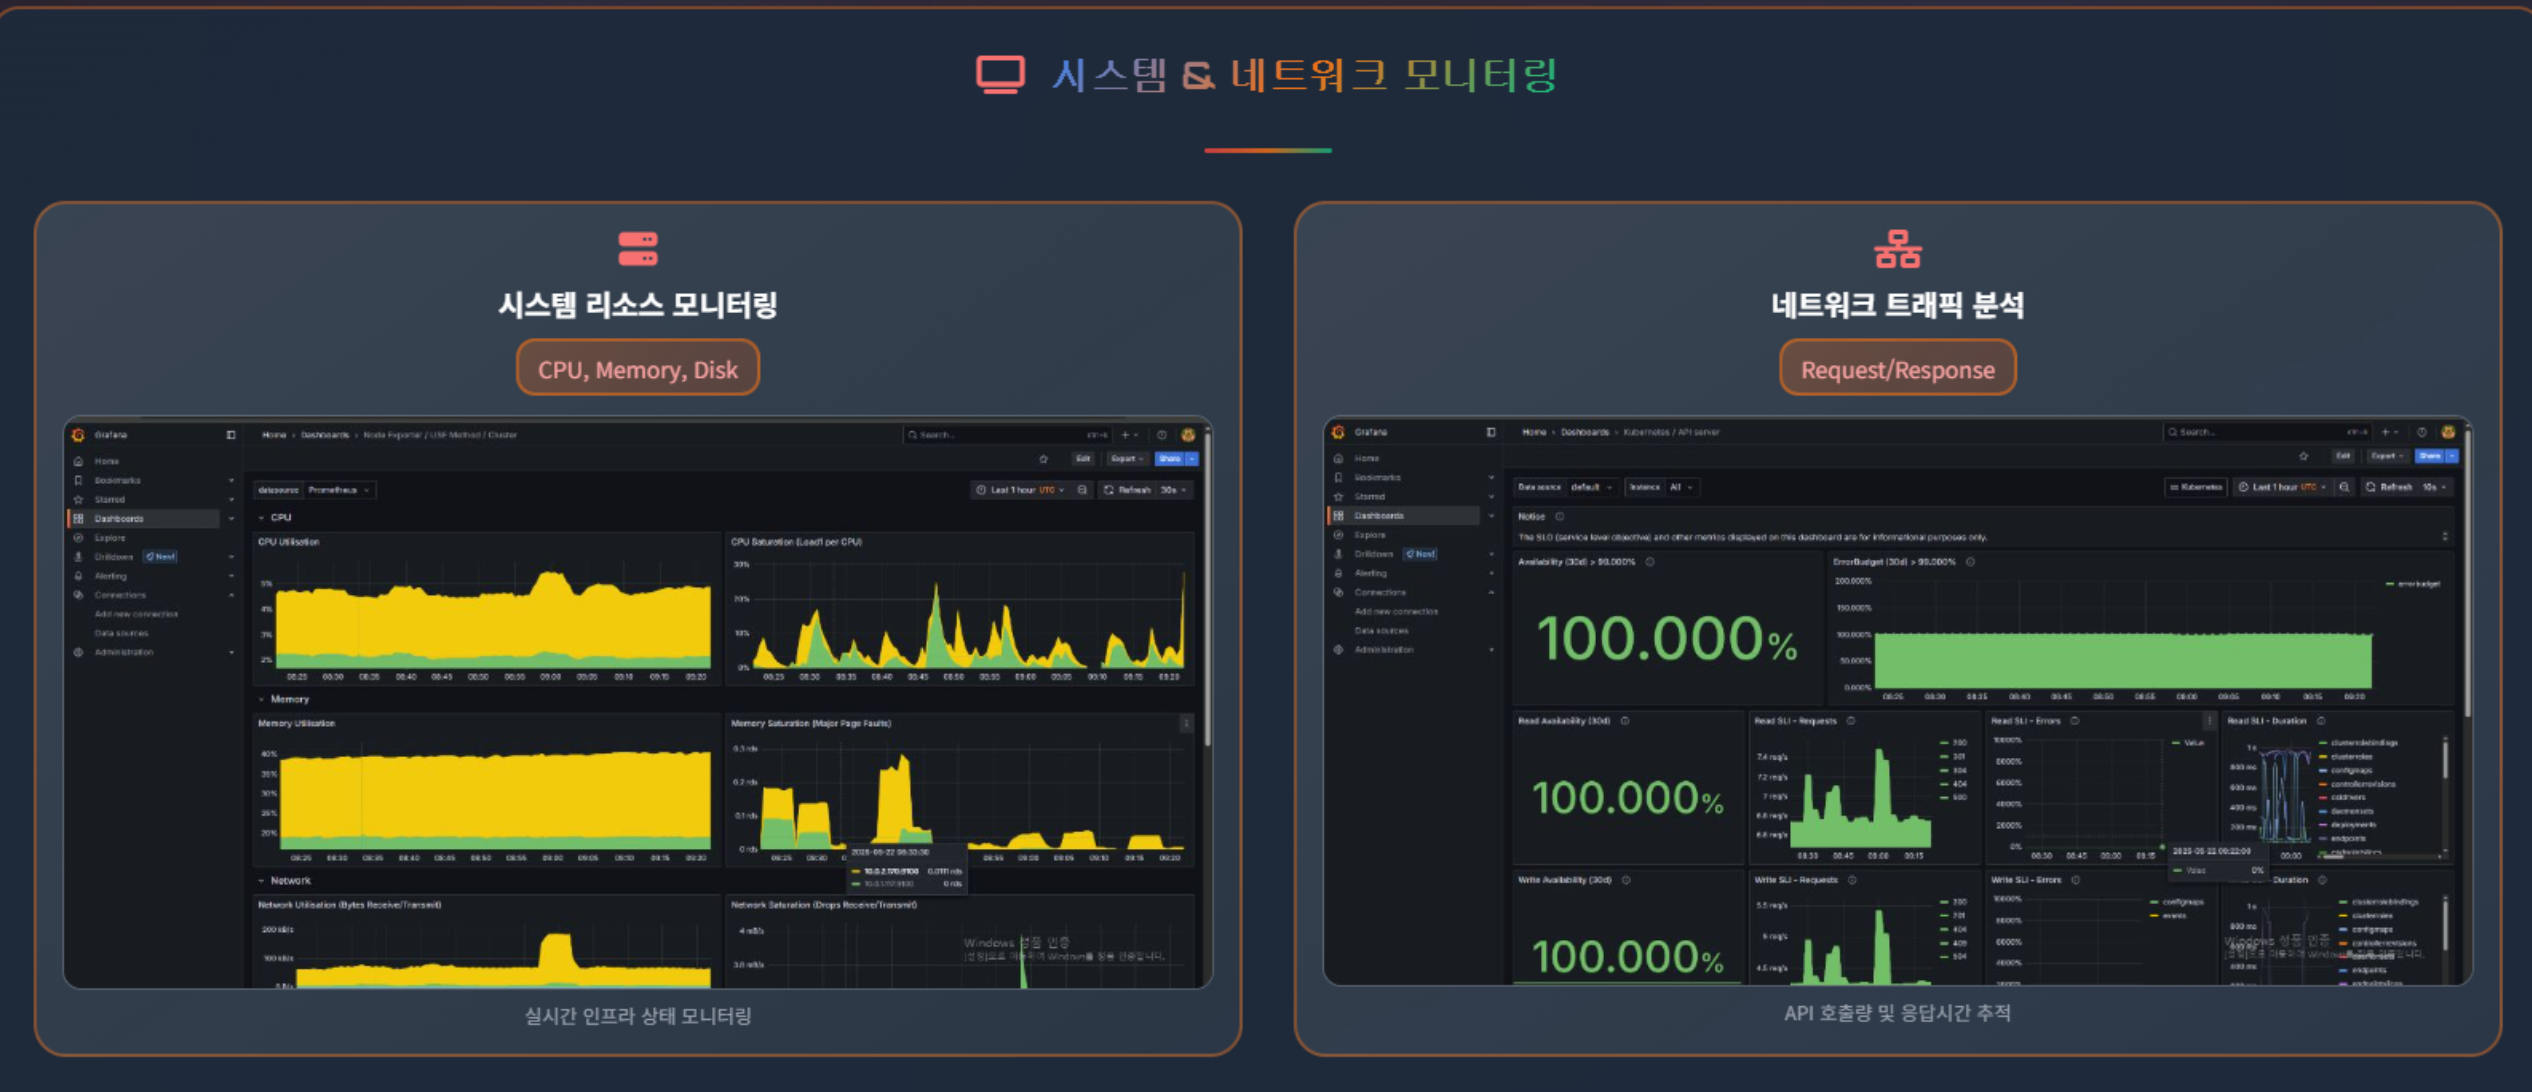Open Export menu in the Kubernetes API server dashboard
This screenshot has height=1092, width=2532.
coord(2387,456)
